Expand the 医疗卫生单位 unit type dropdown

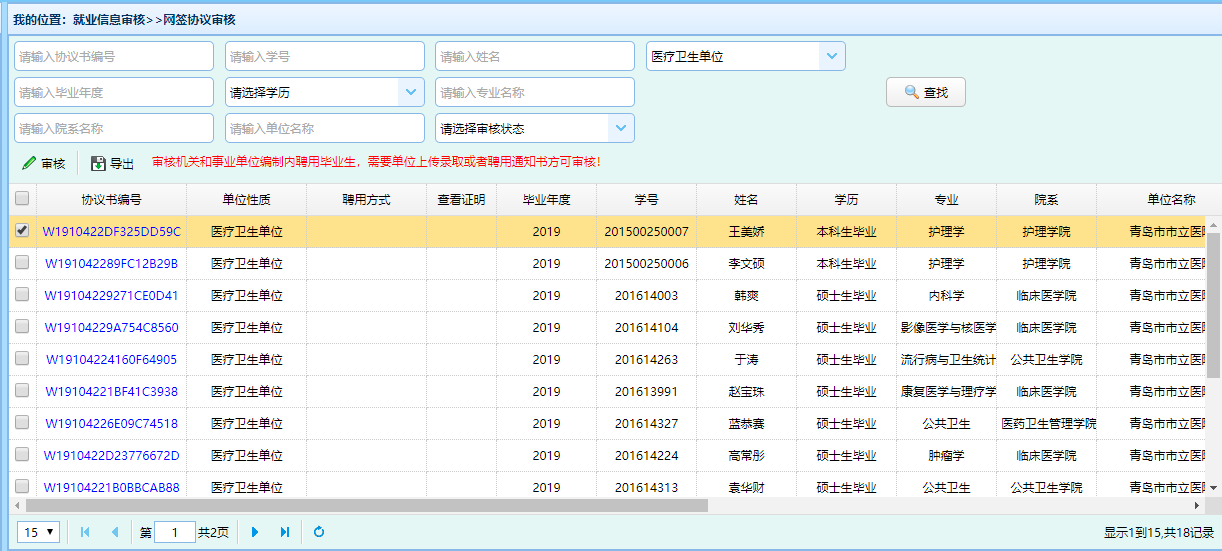coord(831,56)
